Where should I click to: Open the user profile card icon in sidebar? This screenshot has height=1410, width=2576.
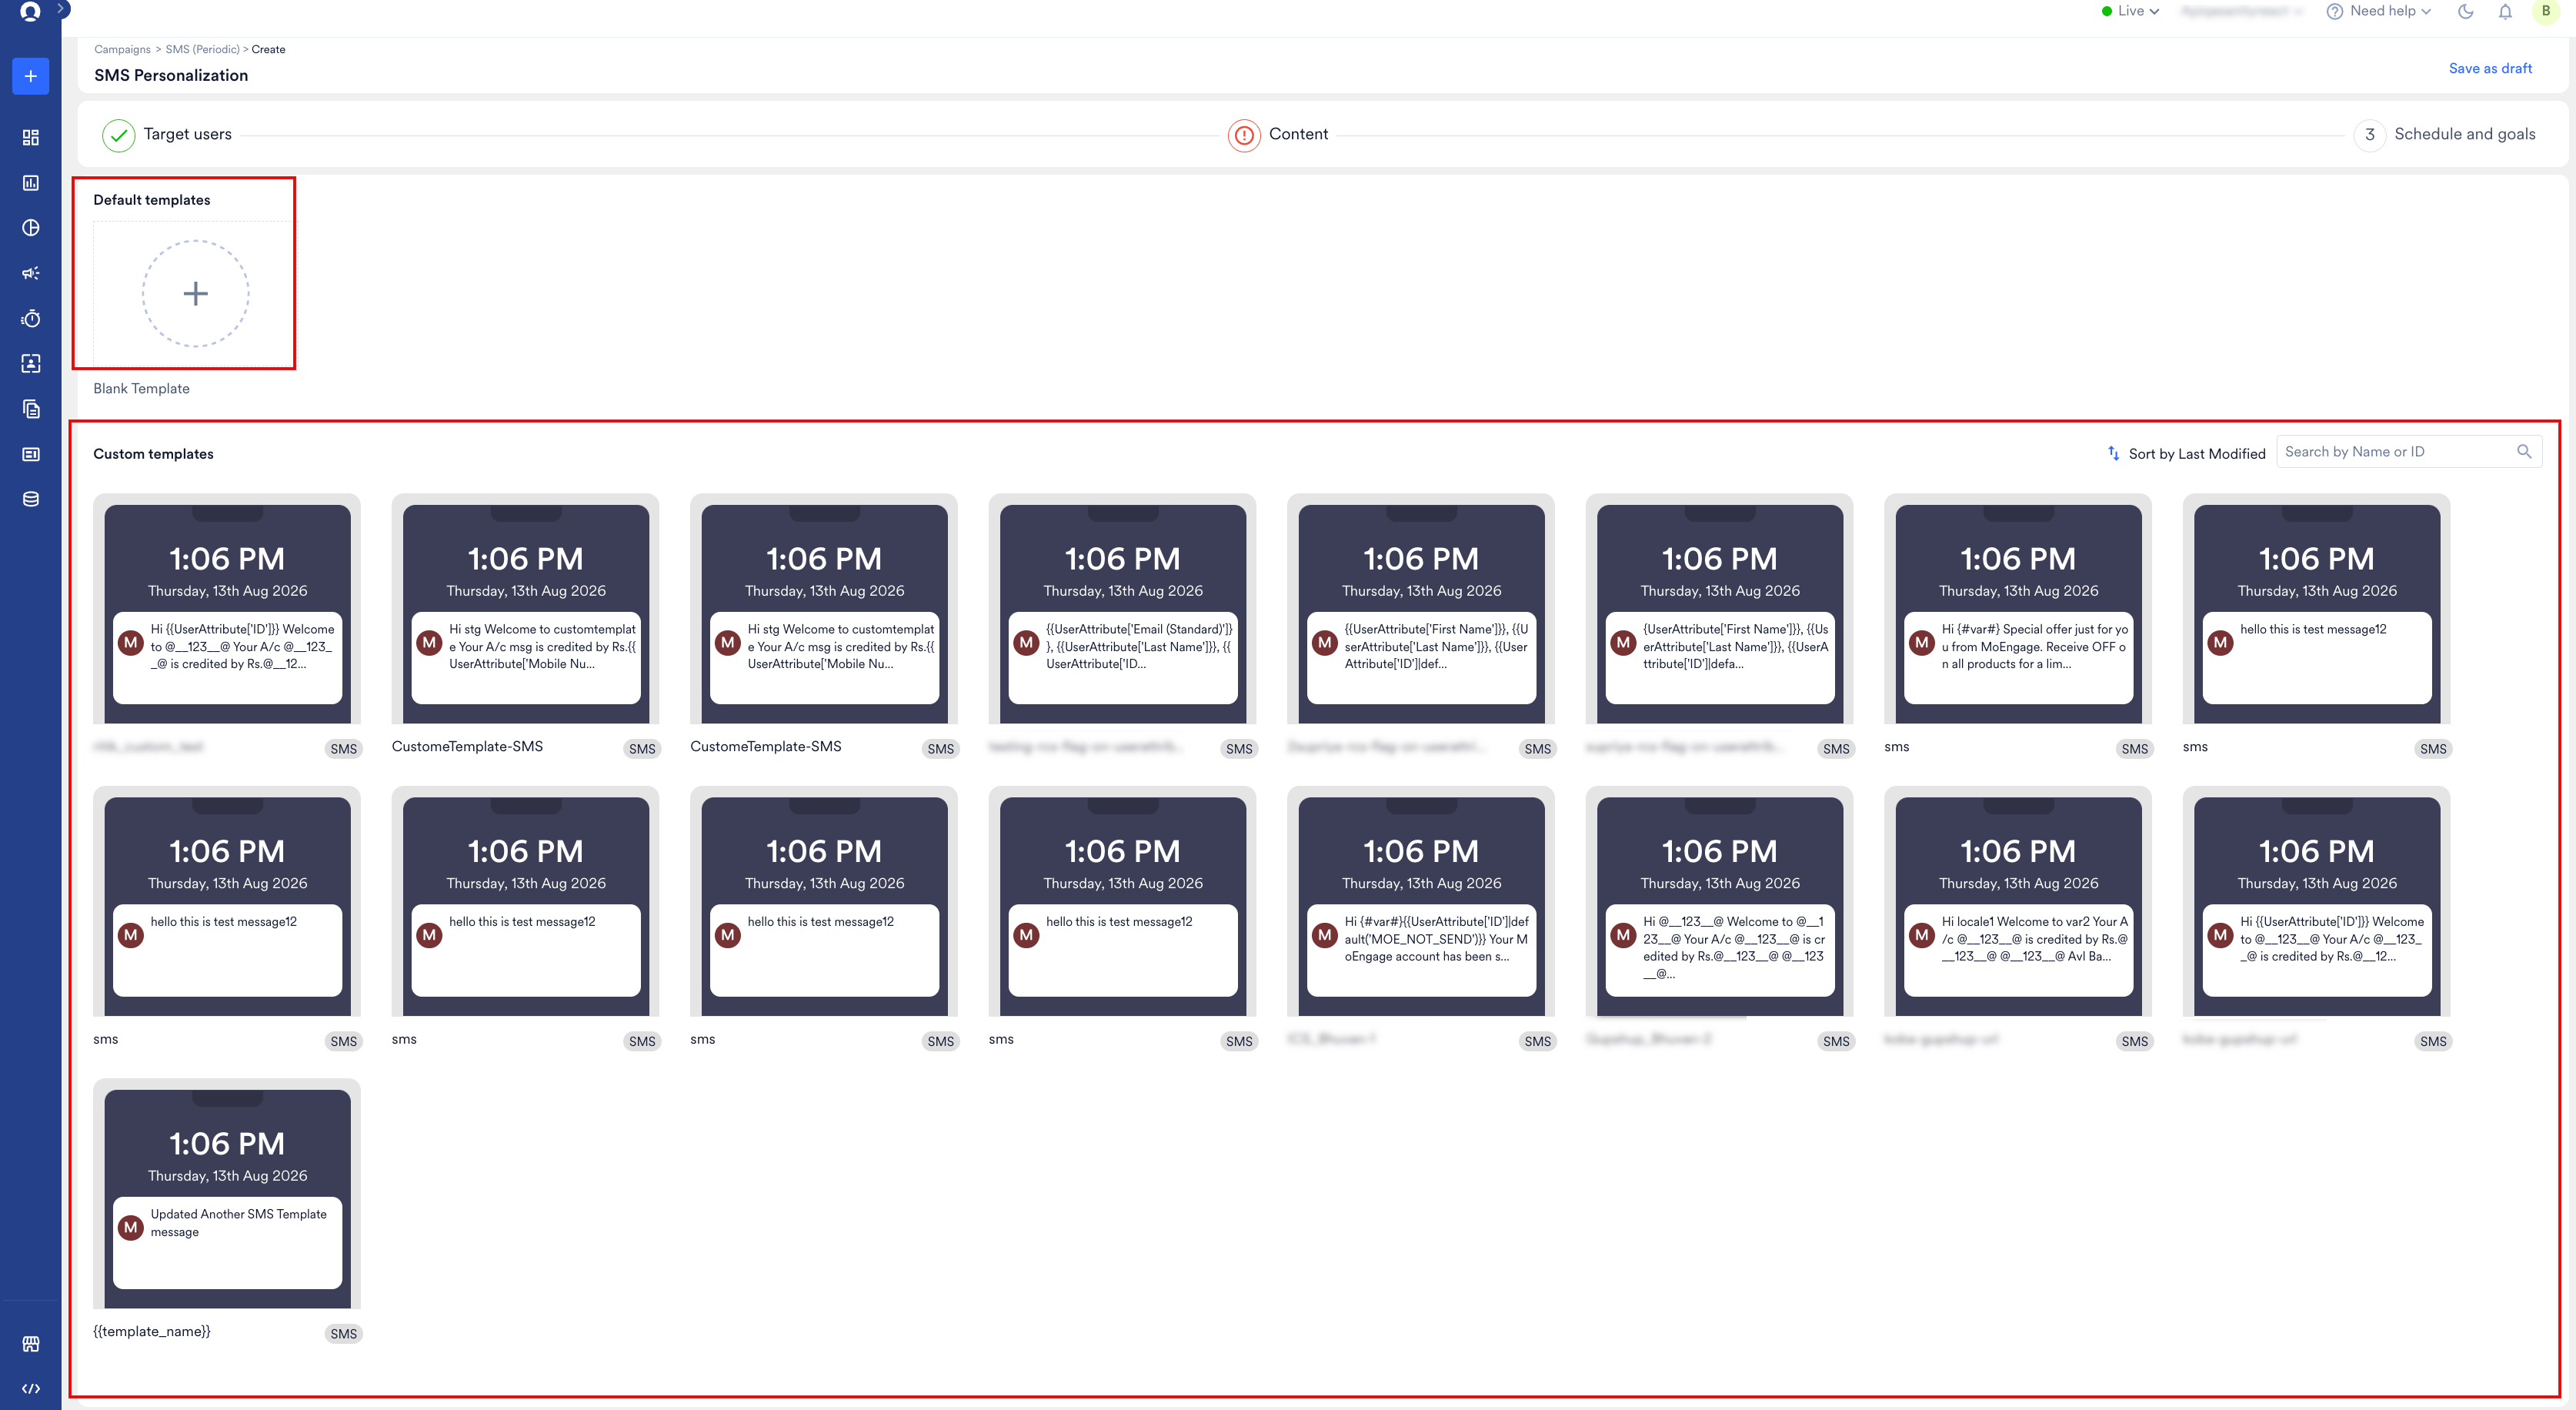coord(30,364)
